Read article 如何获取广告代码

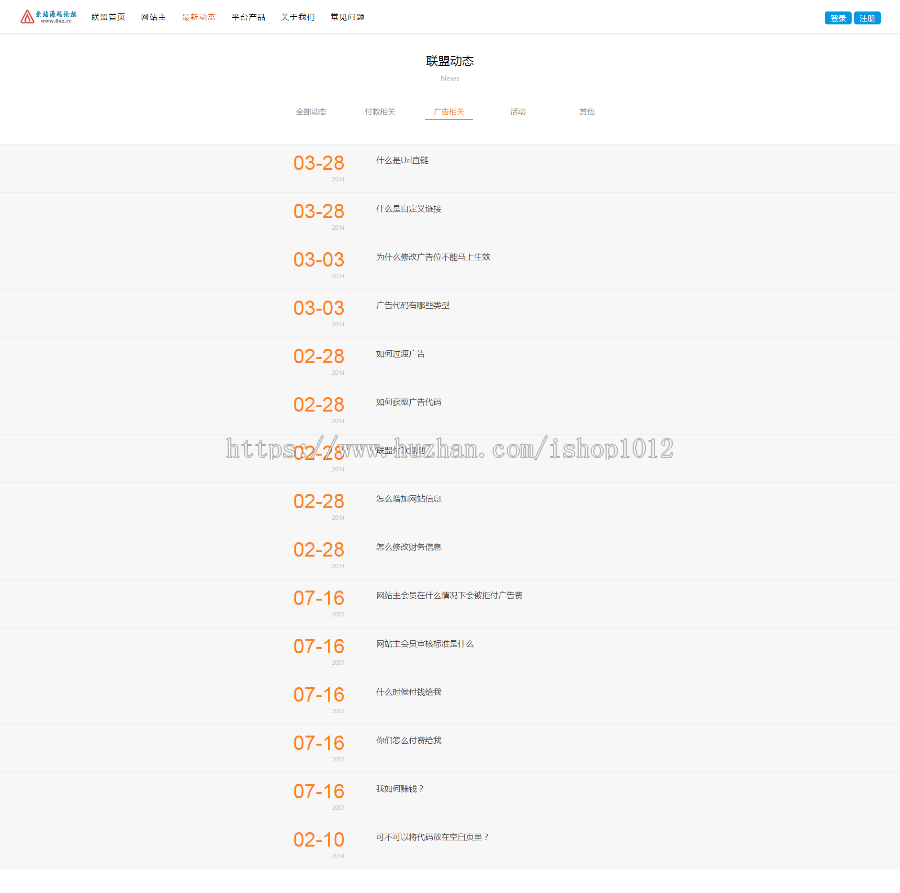pos(408,402)
